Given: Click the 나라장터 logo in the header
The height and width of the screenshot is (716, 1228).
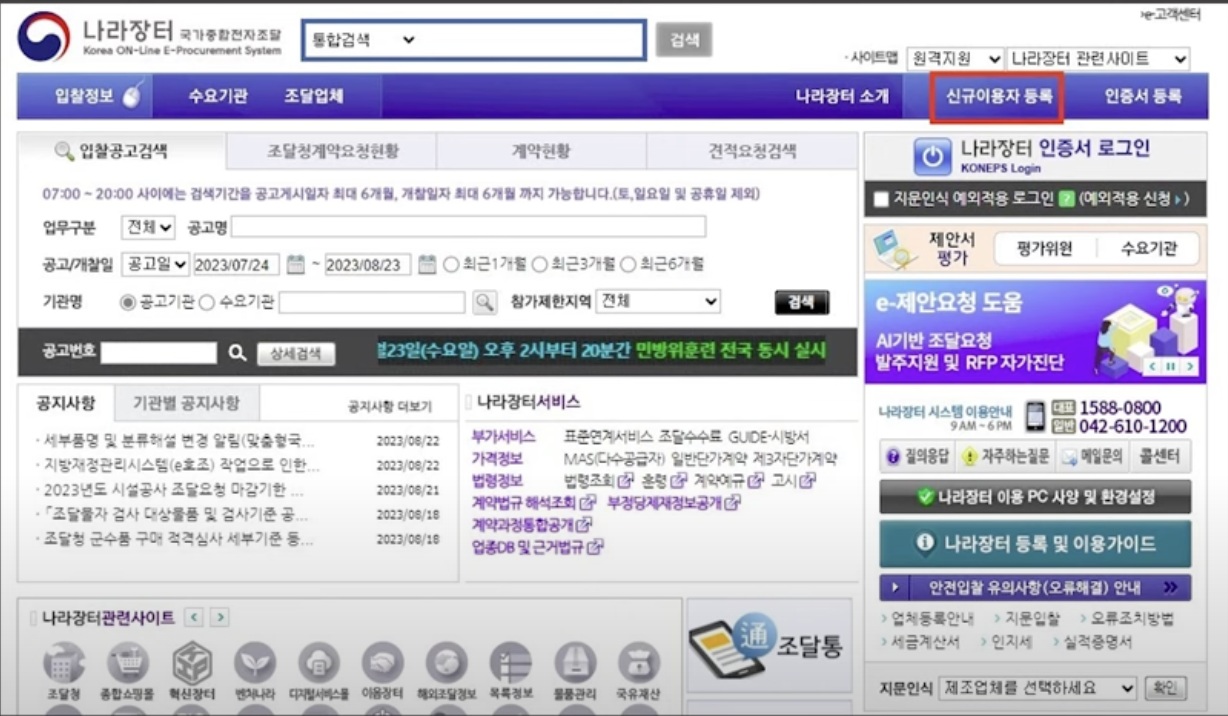Looking at the screenshot, I should [x=150, y=37].
